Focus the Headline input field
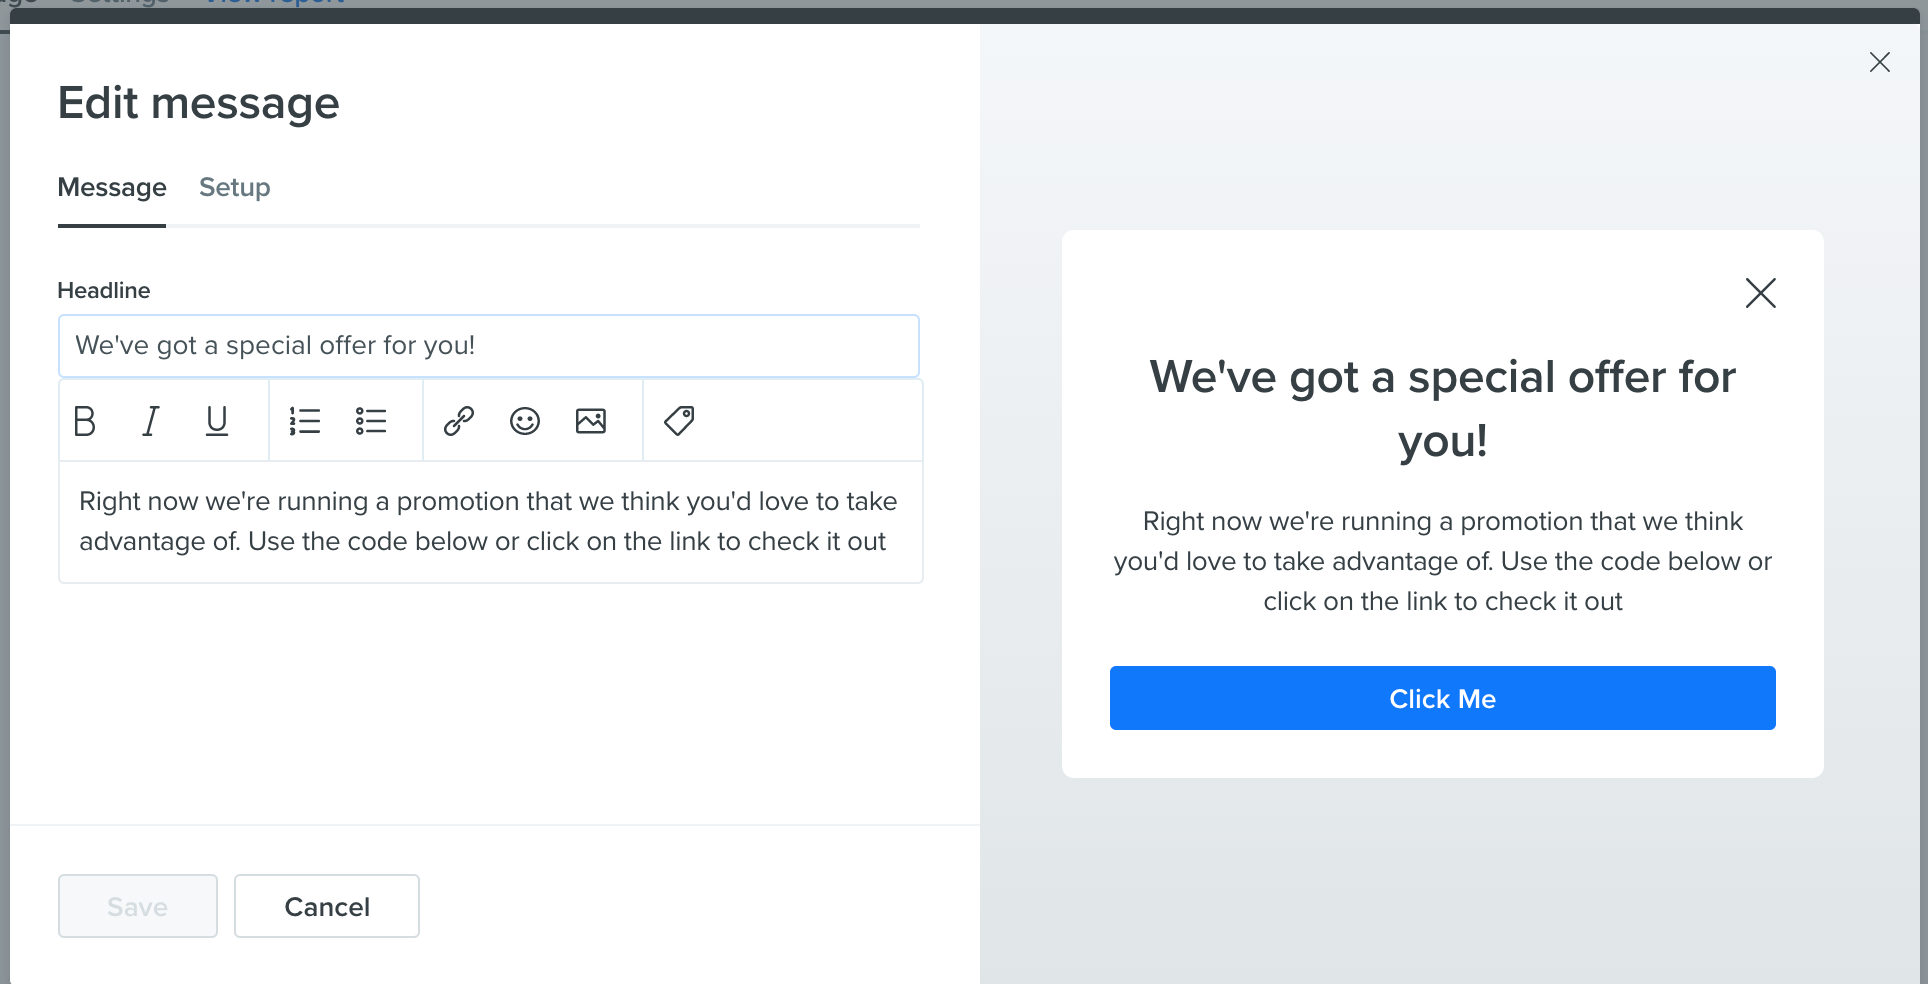 pyautogui.click(x=489, y=346)
